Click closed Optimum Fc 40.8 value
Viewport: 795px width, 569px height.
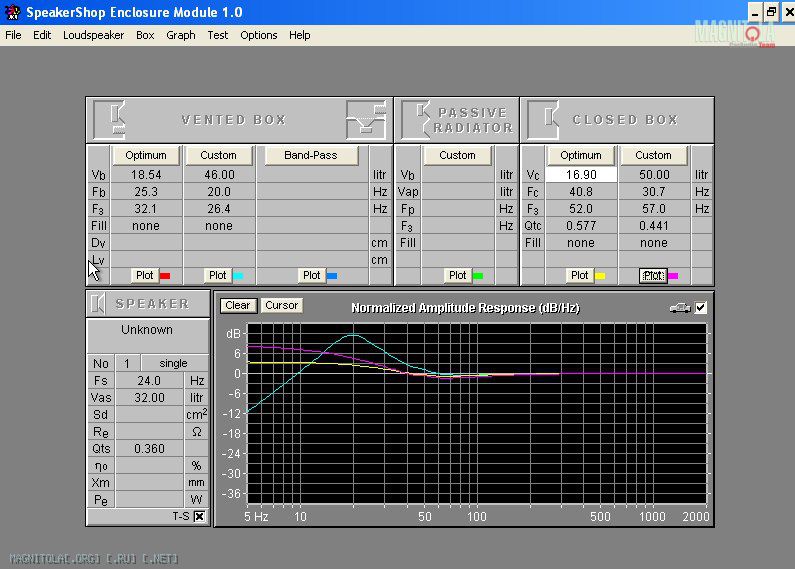pyautogui.click(x=581, y=192)
